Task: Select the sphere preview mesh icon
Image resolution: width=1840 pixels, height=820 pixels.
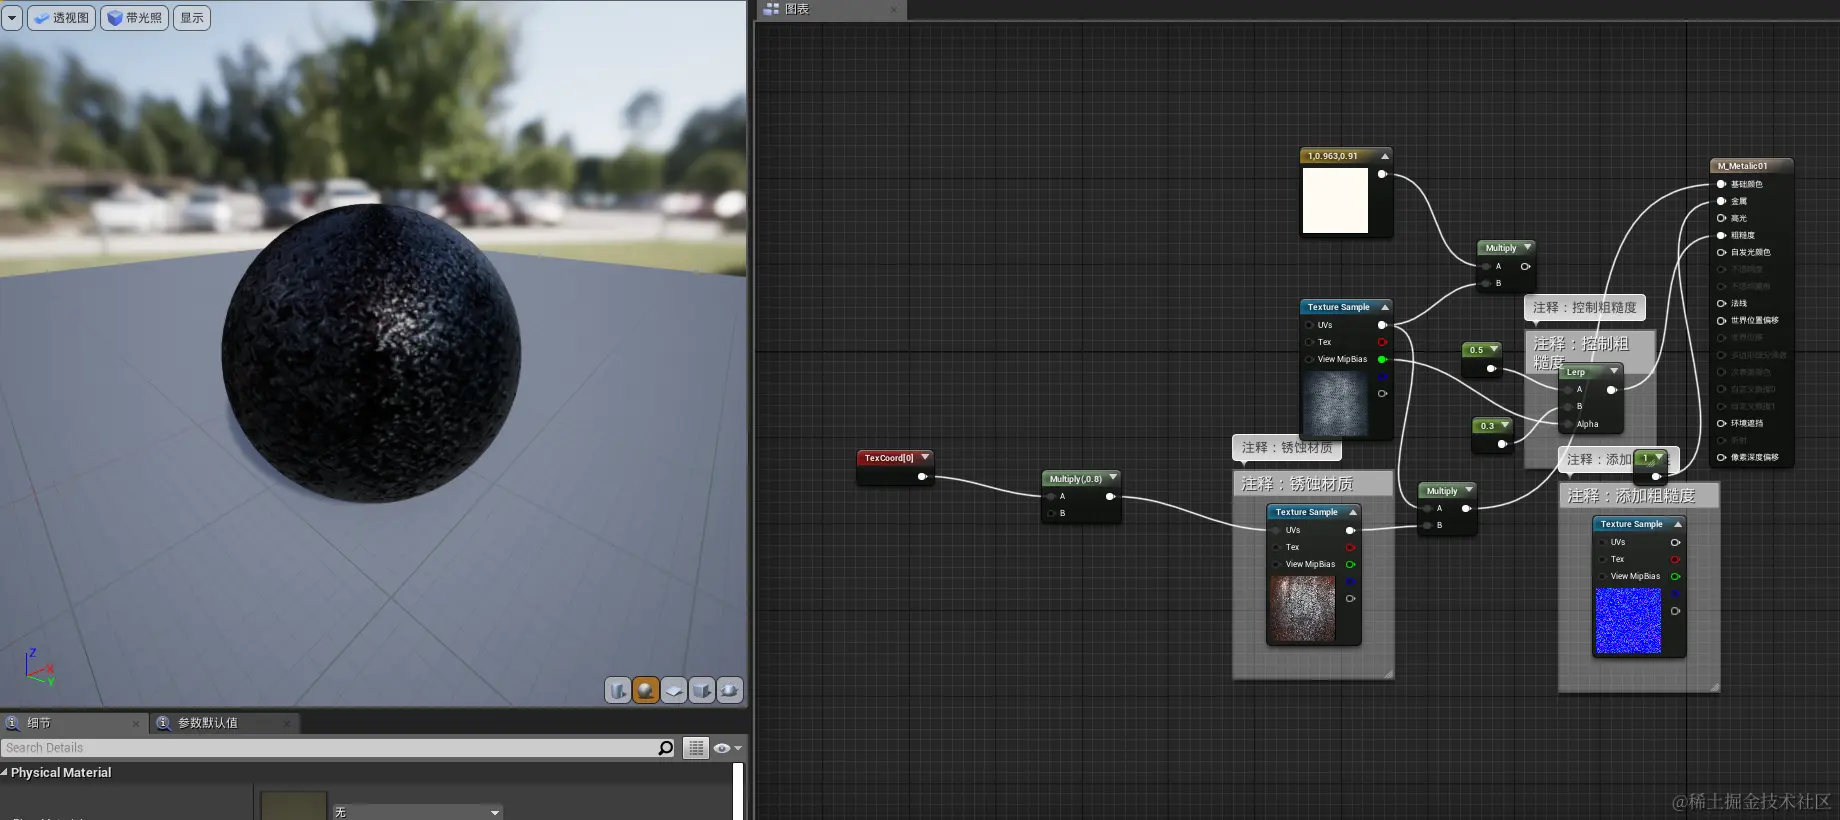Action: [x=646, y=690]
